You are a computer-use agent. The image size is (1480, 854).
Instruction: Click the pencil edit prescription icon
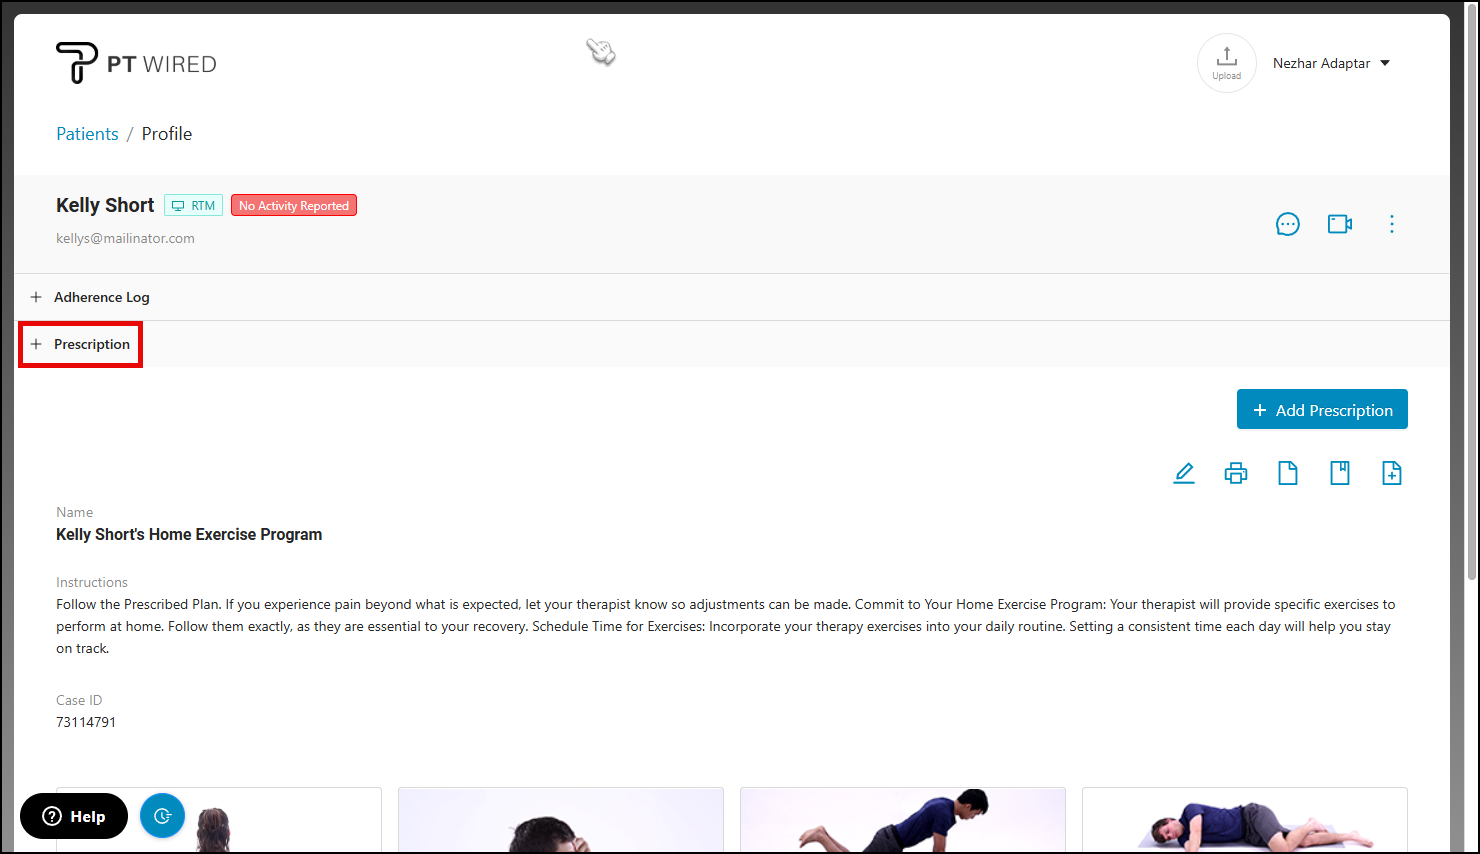1184,473
